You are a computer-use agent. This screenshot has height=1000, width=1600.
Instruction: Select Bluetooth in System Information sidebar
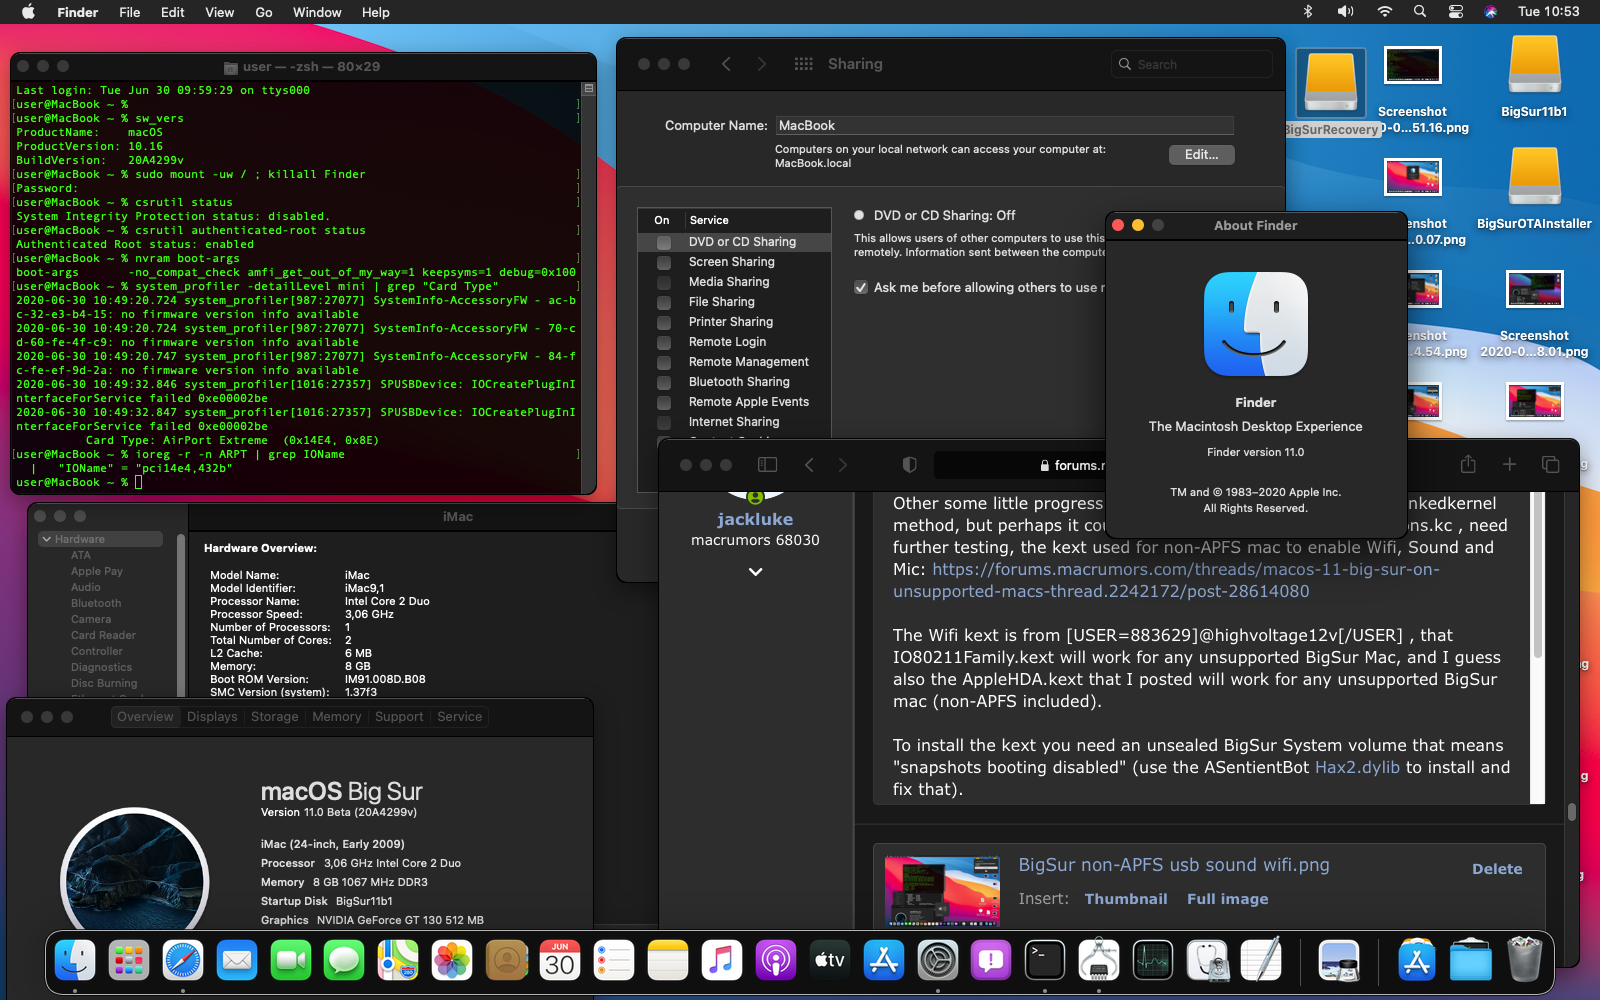point(96,603)
